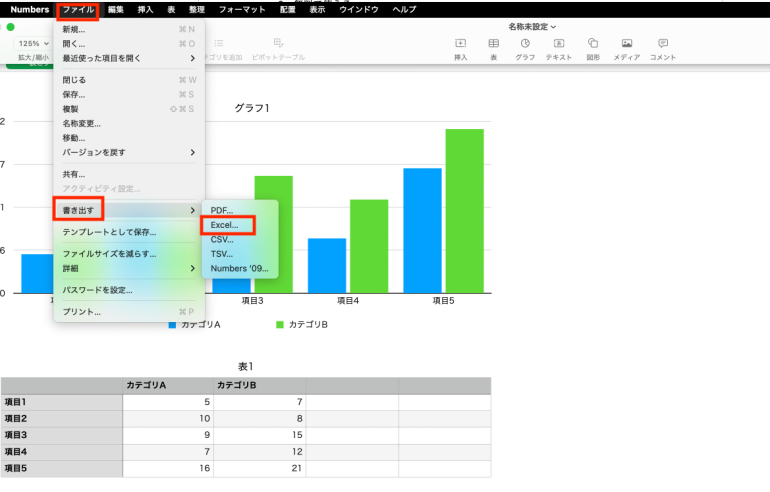Viewport: 770px width, 492px height.
Task: Select cell with value 16
Action: click(x=168, y=468)
